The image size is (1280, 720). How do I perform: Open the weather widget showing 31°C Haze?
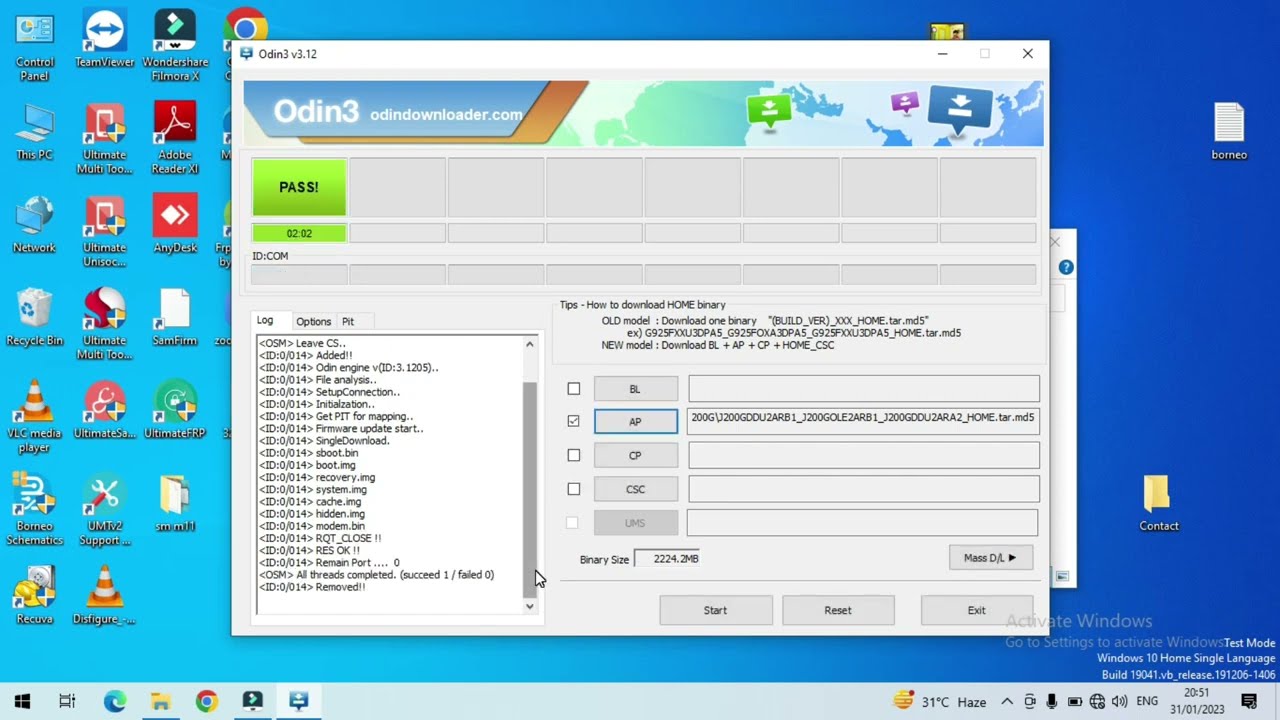coord(939,702)
